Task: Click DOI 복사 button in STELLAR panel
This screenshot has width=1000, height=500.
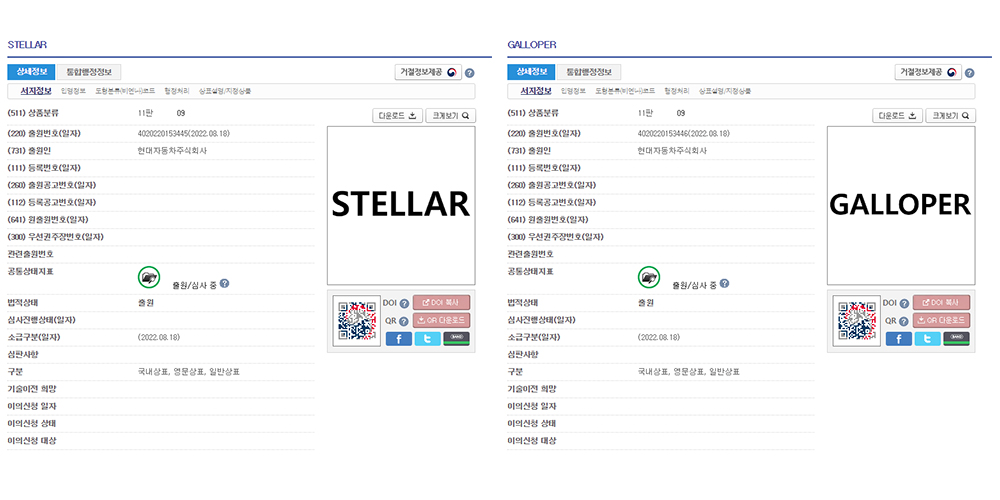Action: [441, 302]
